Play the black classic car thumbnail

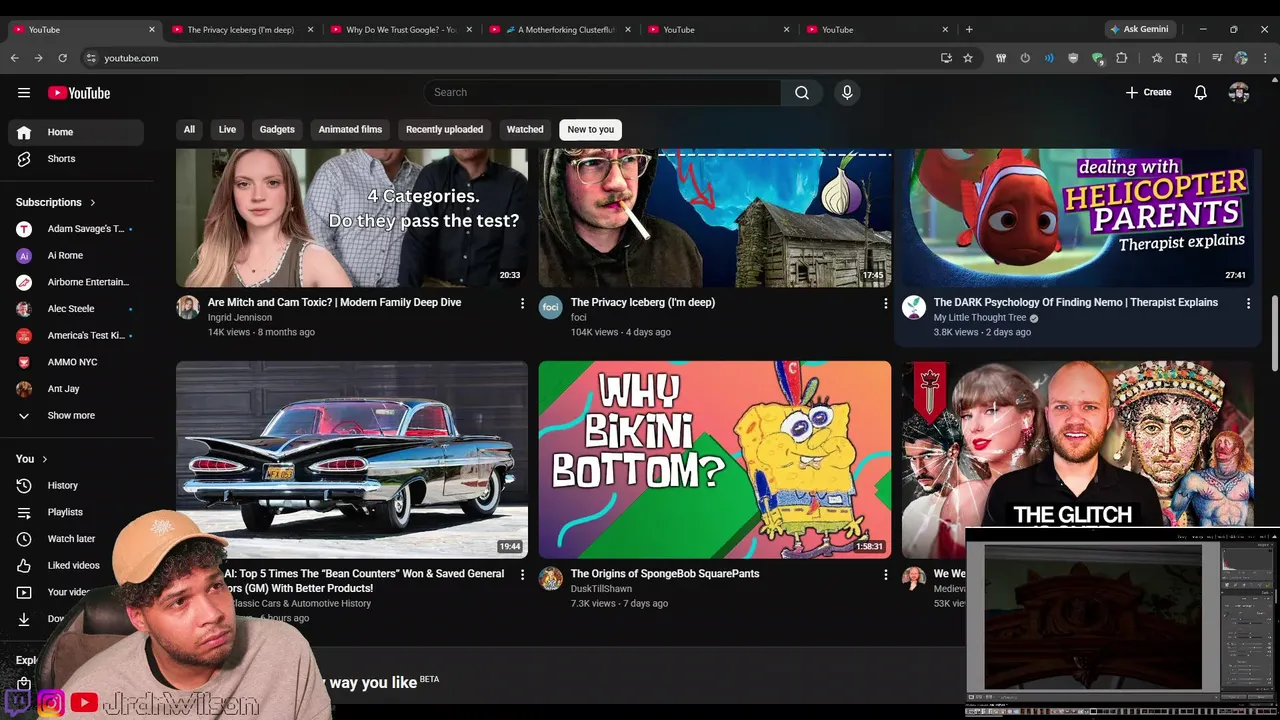pyautogui.click(x=352, y=459)
